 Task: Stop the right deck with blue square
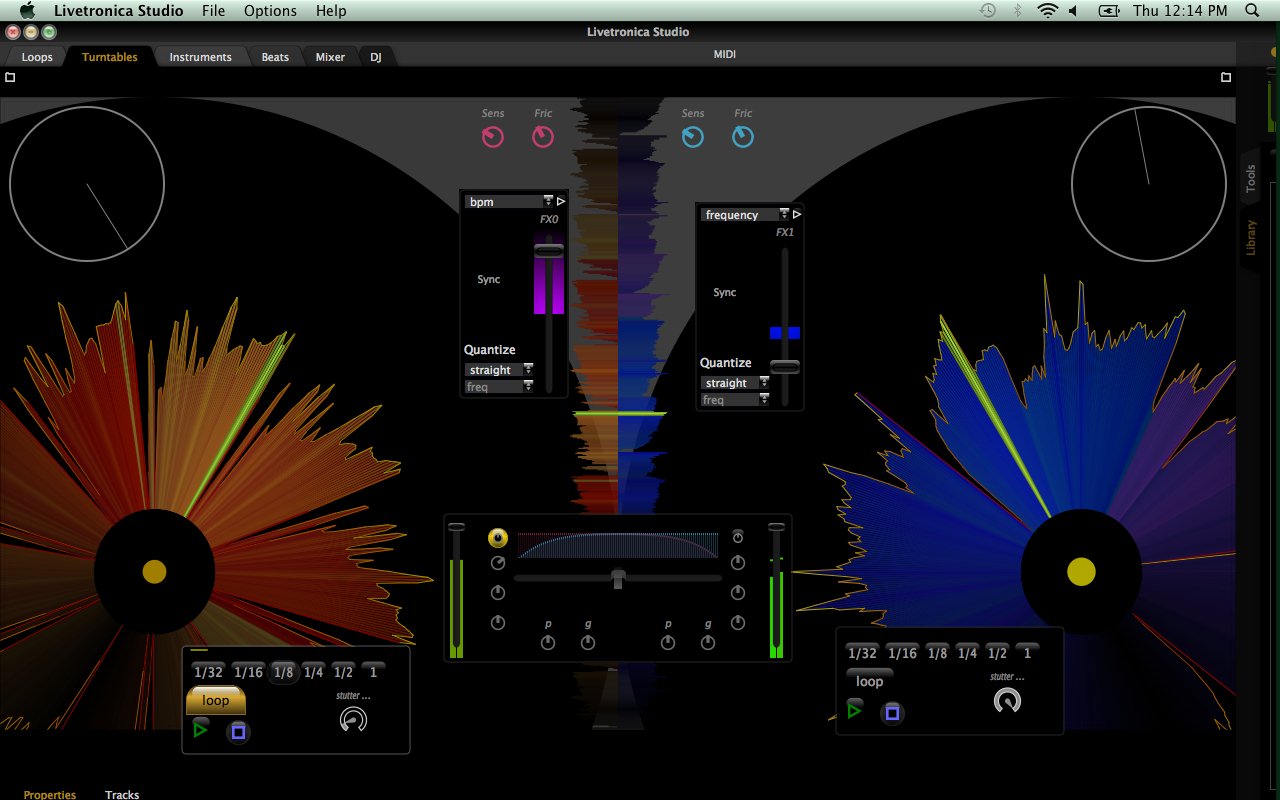pos(893,712)
